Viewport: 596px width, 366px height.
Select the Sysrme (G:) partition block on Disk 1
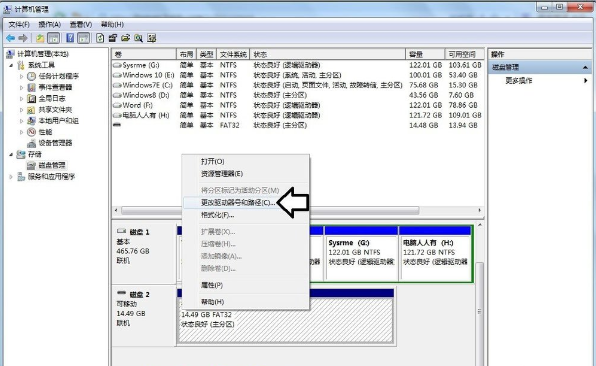361,254
